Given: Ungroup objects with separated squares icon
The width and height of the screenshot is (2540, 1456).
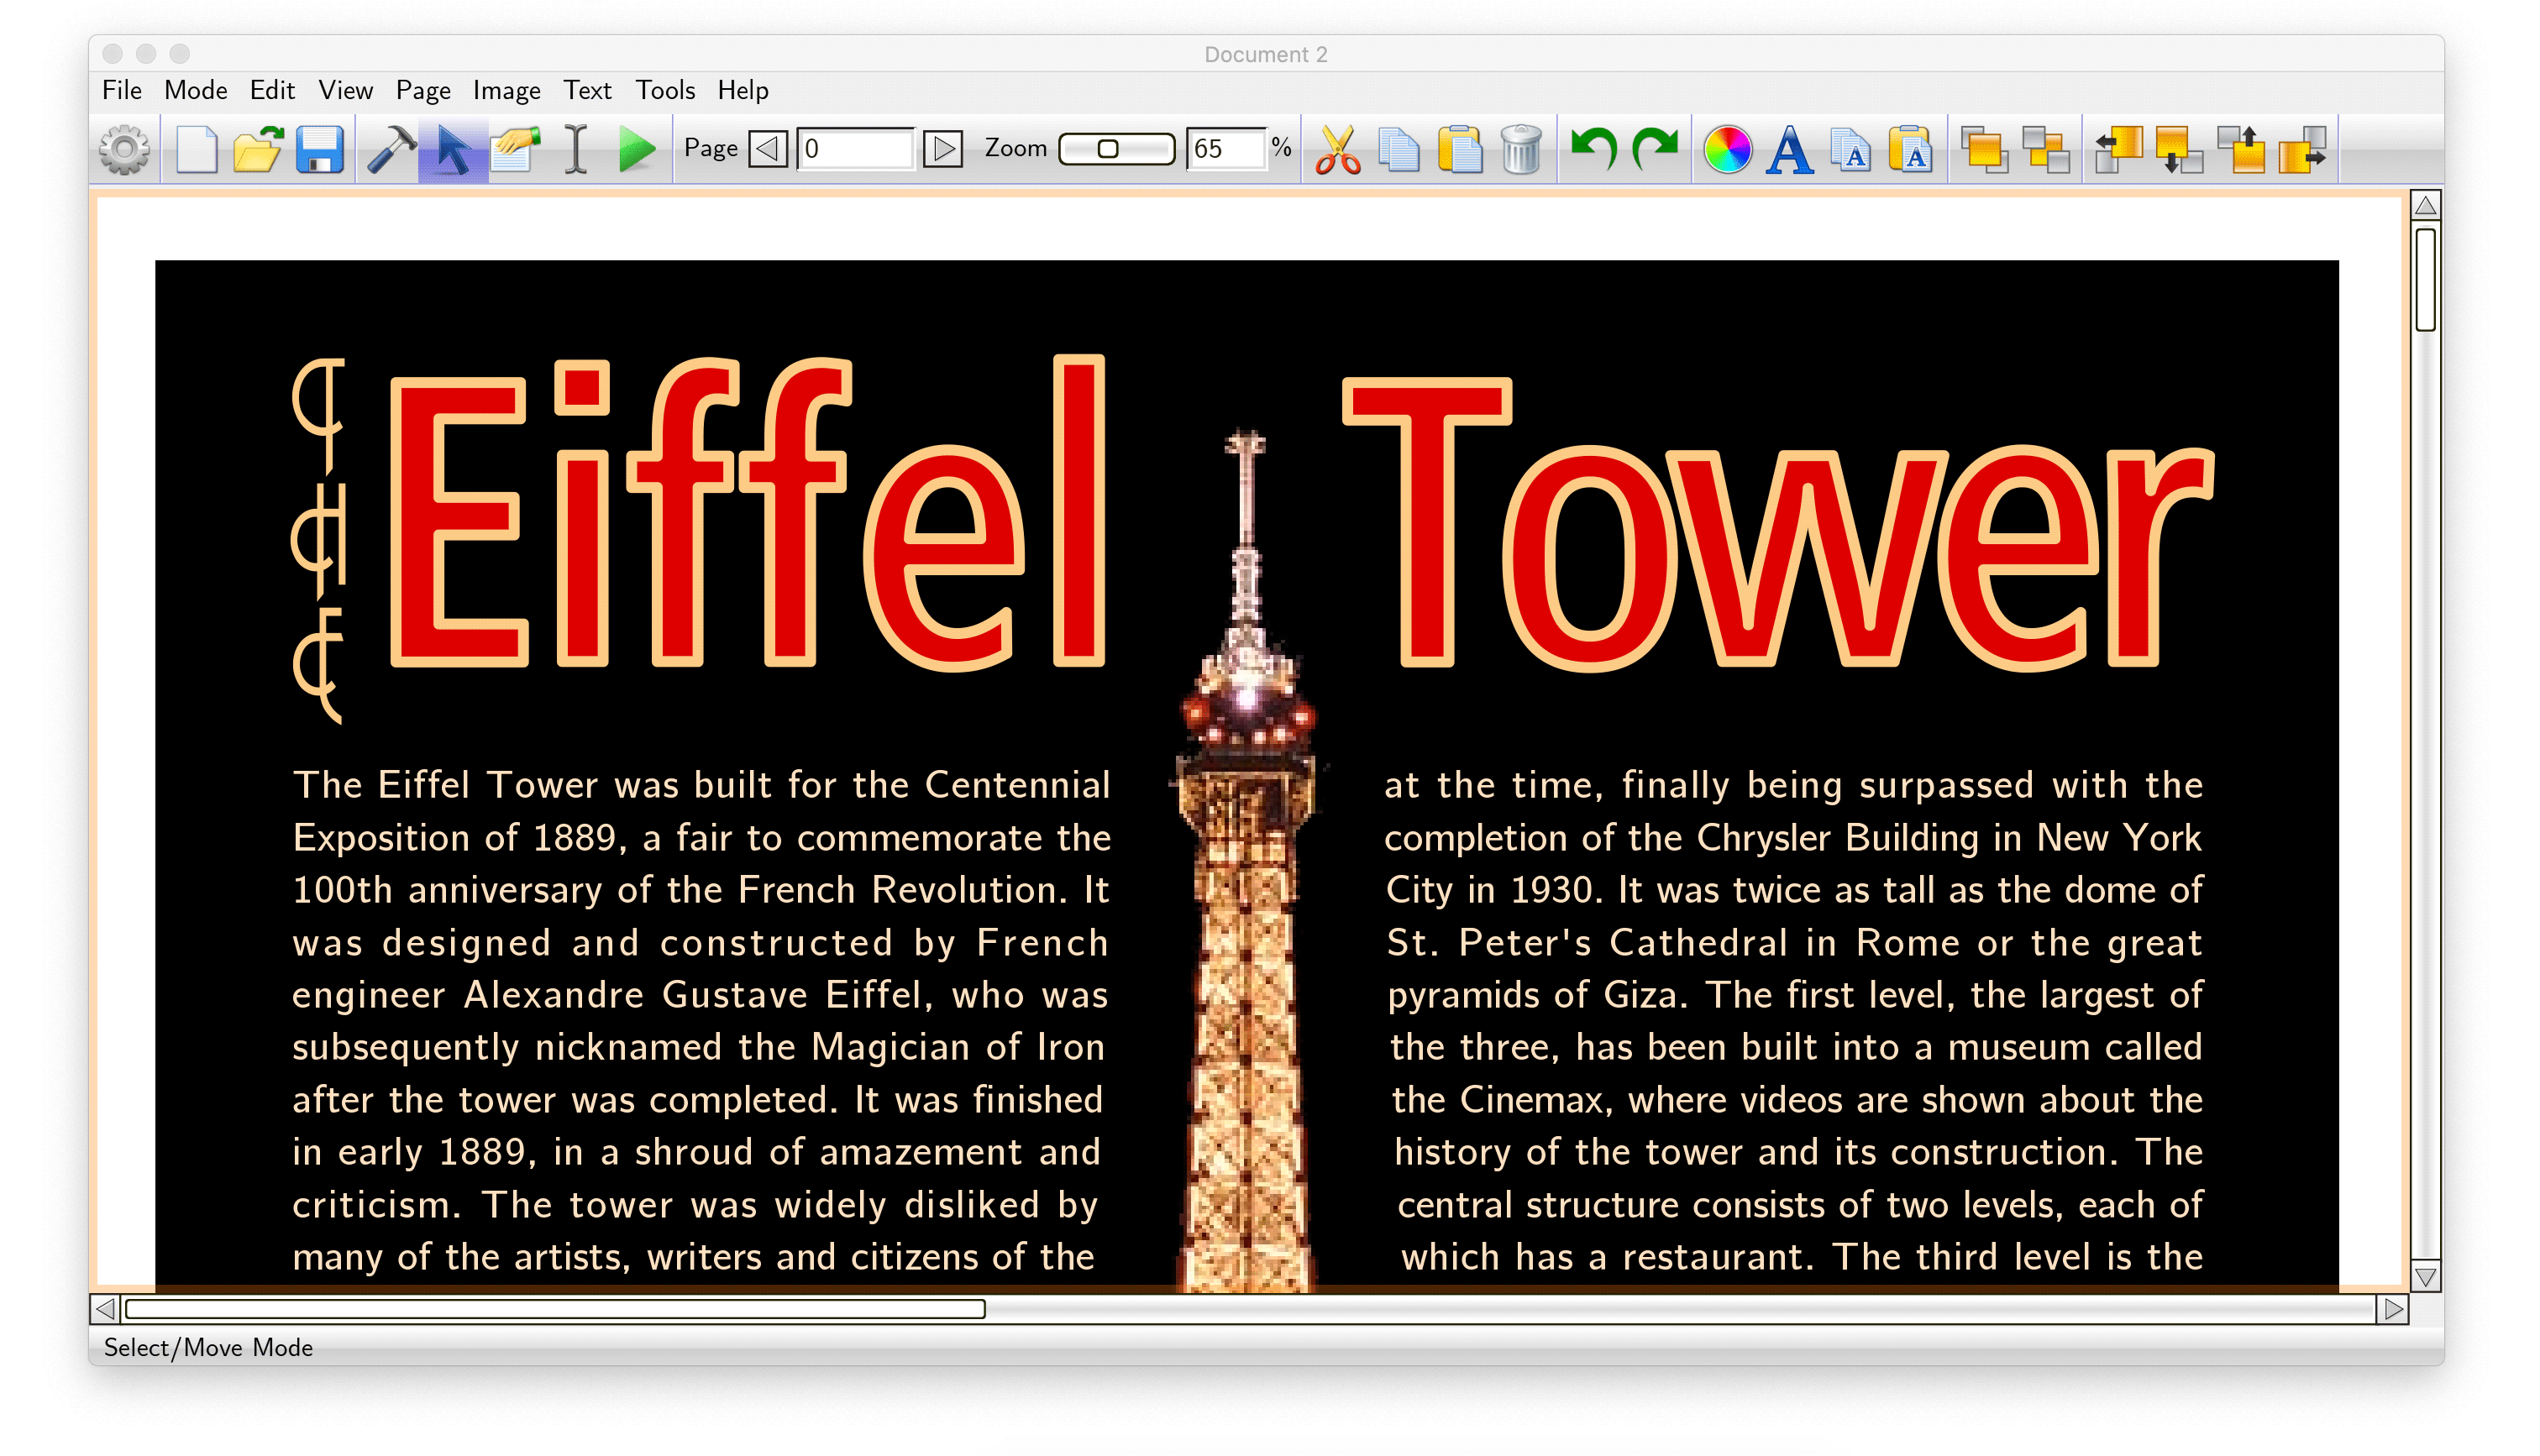Looking at the screenshot, I should click(x=2046, y=150).
